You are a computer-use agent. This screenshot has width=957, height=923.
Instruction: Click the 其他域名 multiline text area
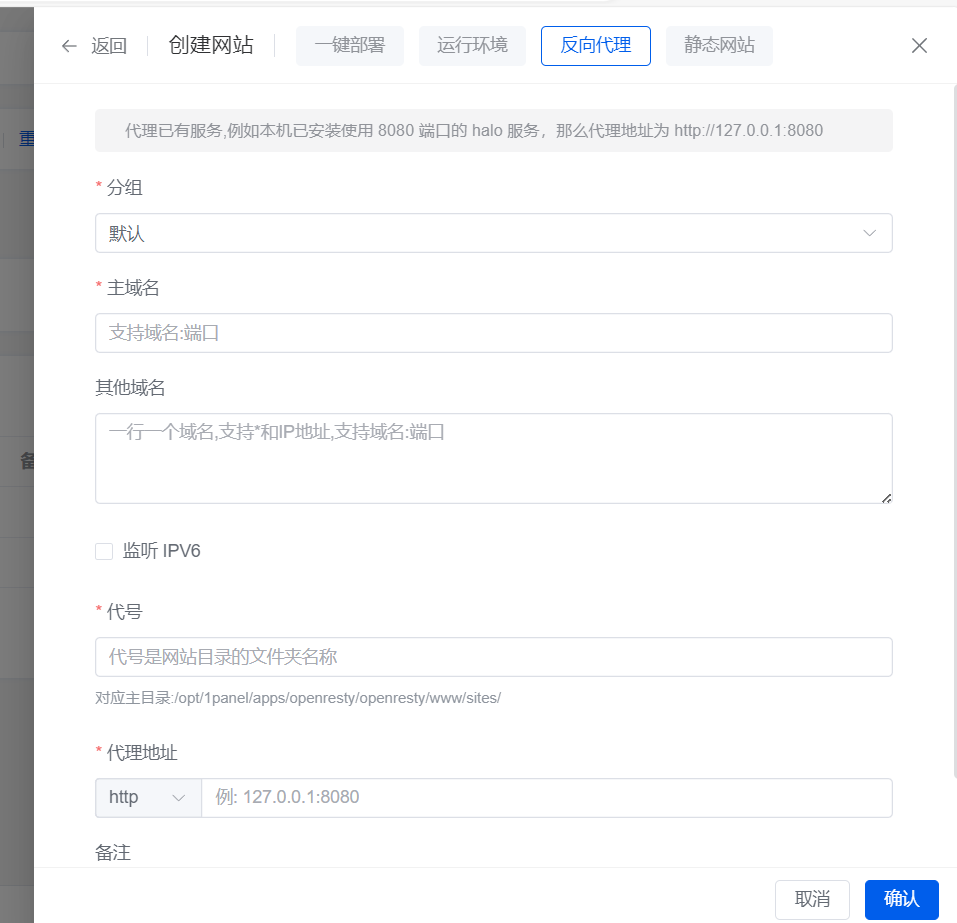tap(493, 458)
